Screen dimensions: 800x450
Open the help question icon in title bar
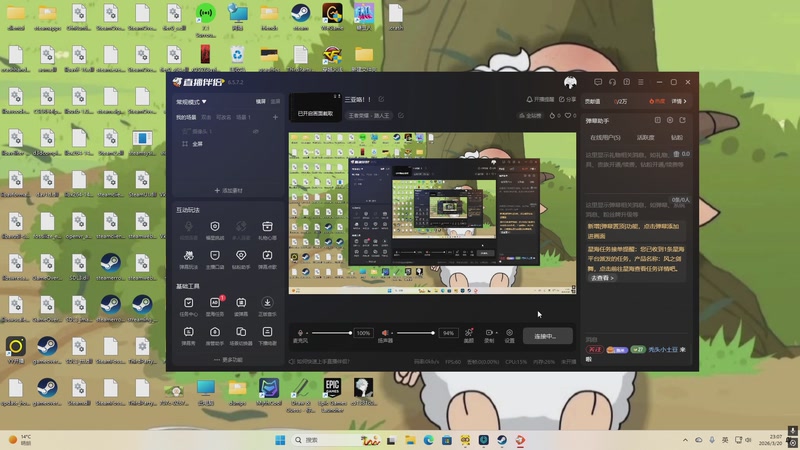(627, 82)
